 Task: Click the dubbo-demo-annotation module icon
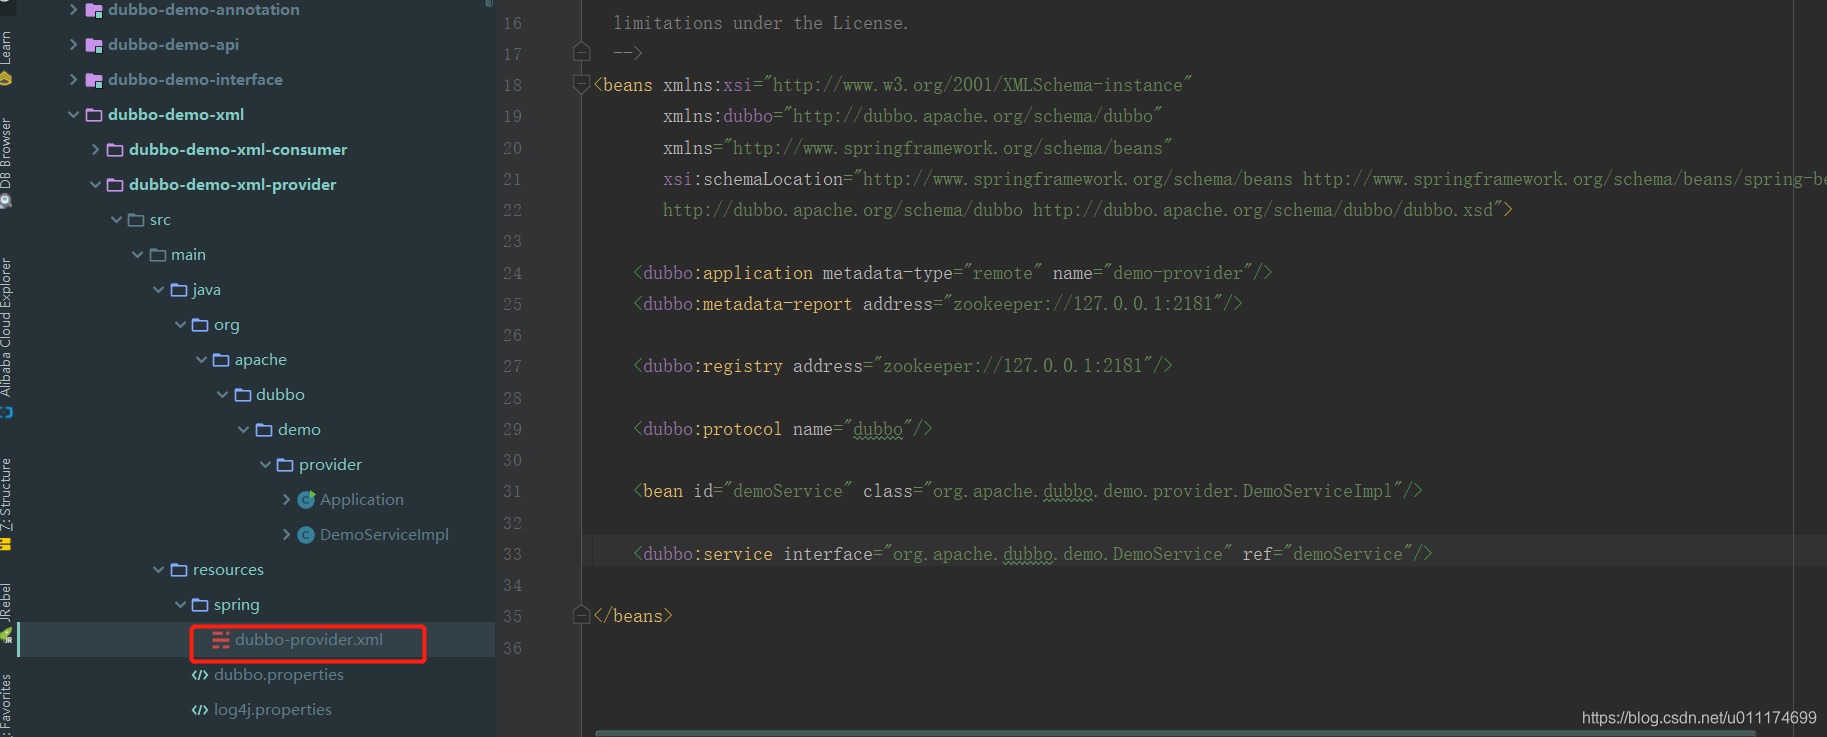(x=94, y=11)
